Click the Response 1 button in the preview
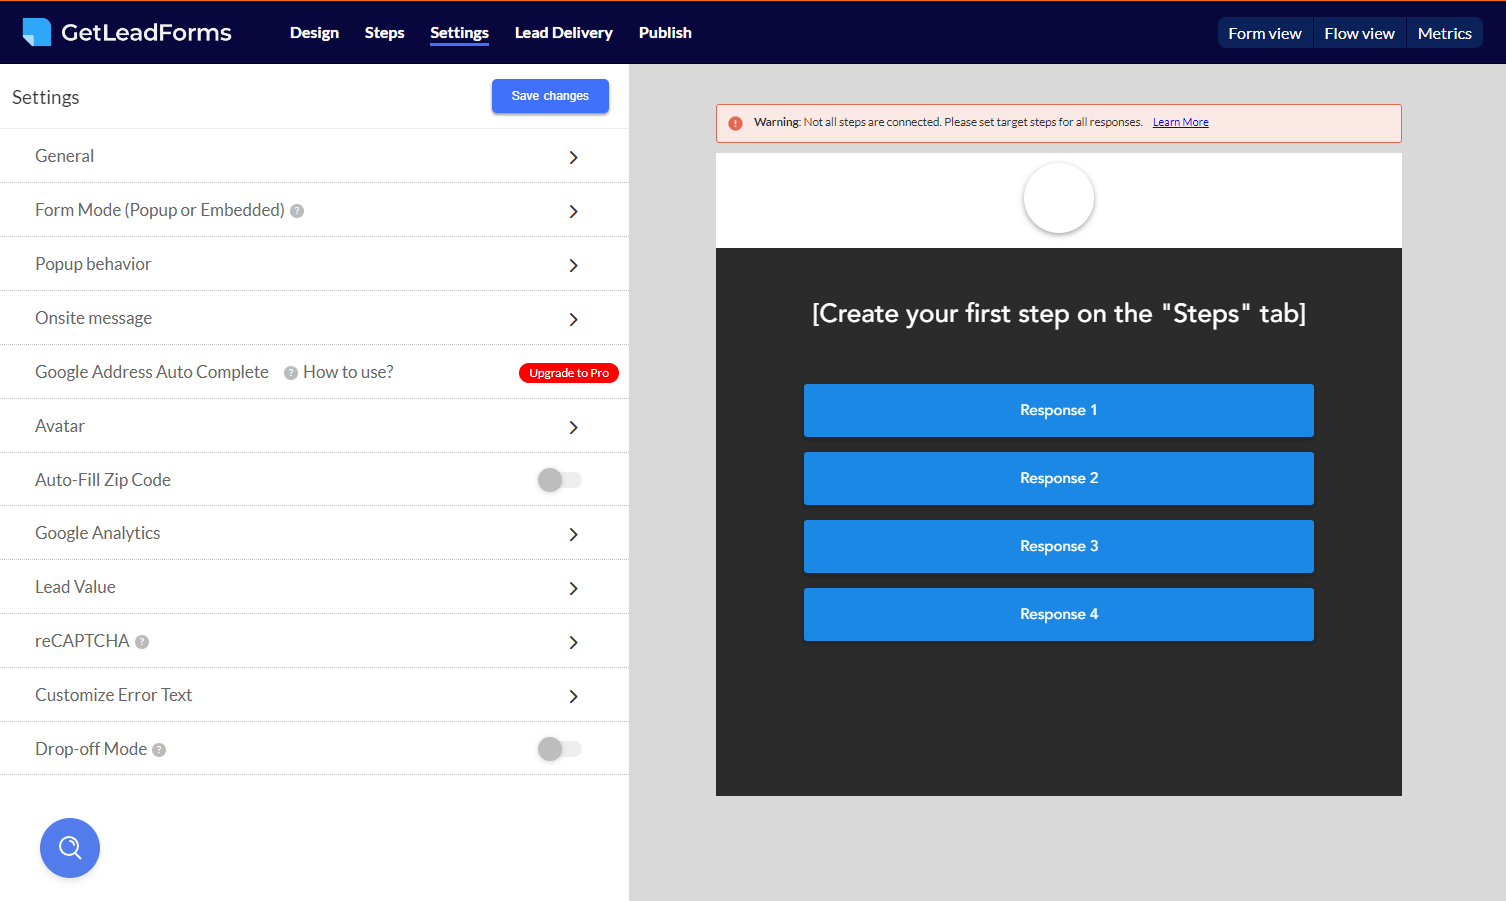1506x901 pixels. click(x=1058, y=410)
